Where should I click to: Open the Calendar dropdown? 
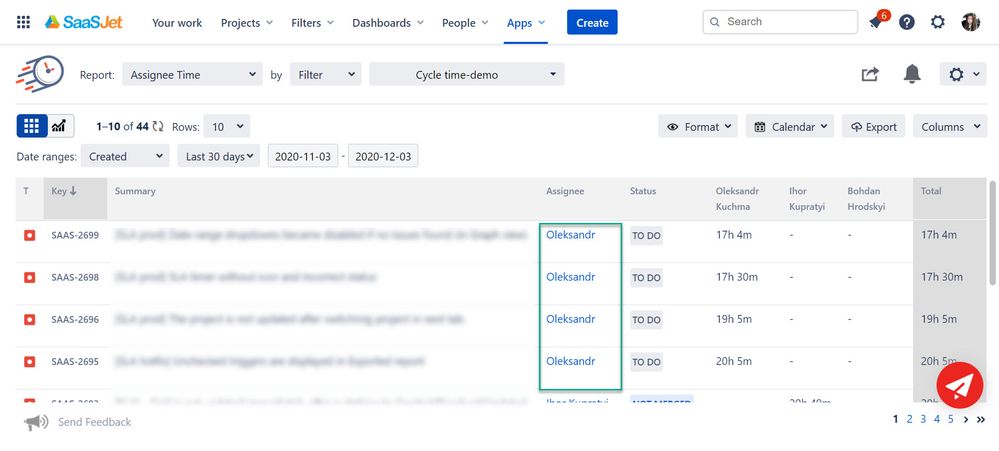(789, 127)
